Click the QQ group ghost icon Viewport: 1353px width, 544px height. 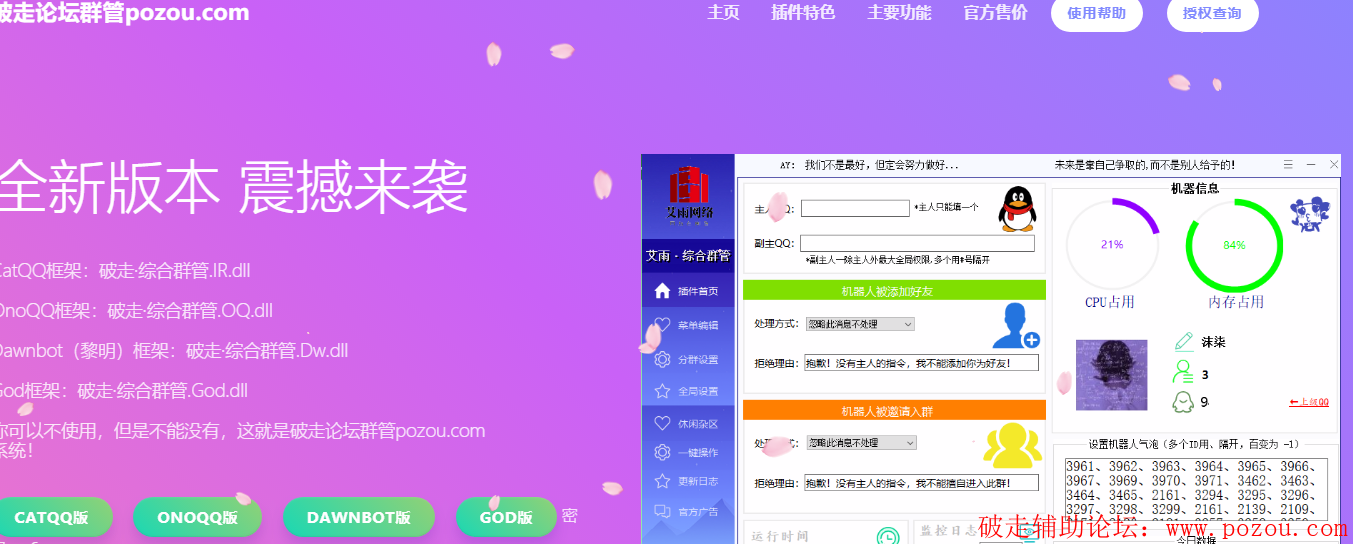pos(1183,402)
